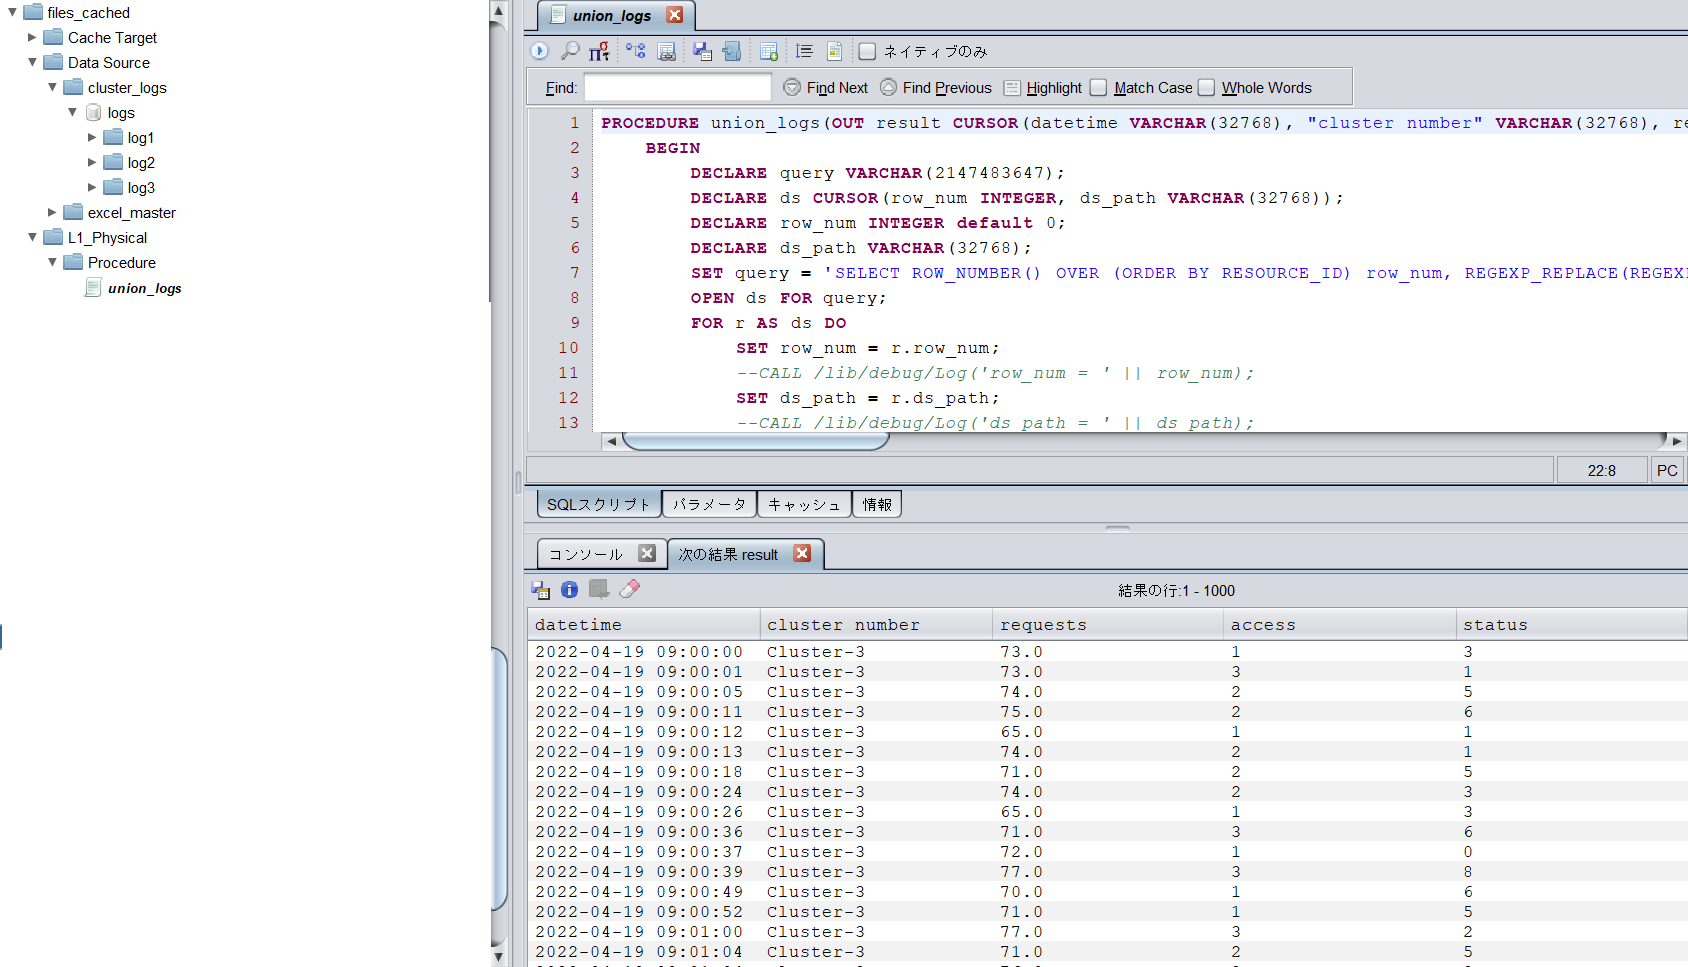
Task: Open the 情報 tab
Action: click(877, 504)
